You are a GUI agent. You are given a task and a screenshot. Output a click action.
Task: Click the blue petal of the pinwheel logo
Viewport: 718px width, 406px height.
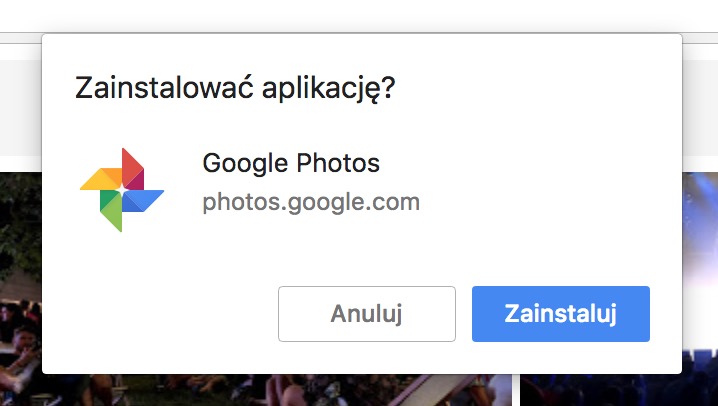click(143, 200)
